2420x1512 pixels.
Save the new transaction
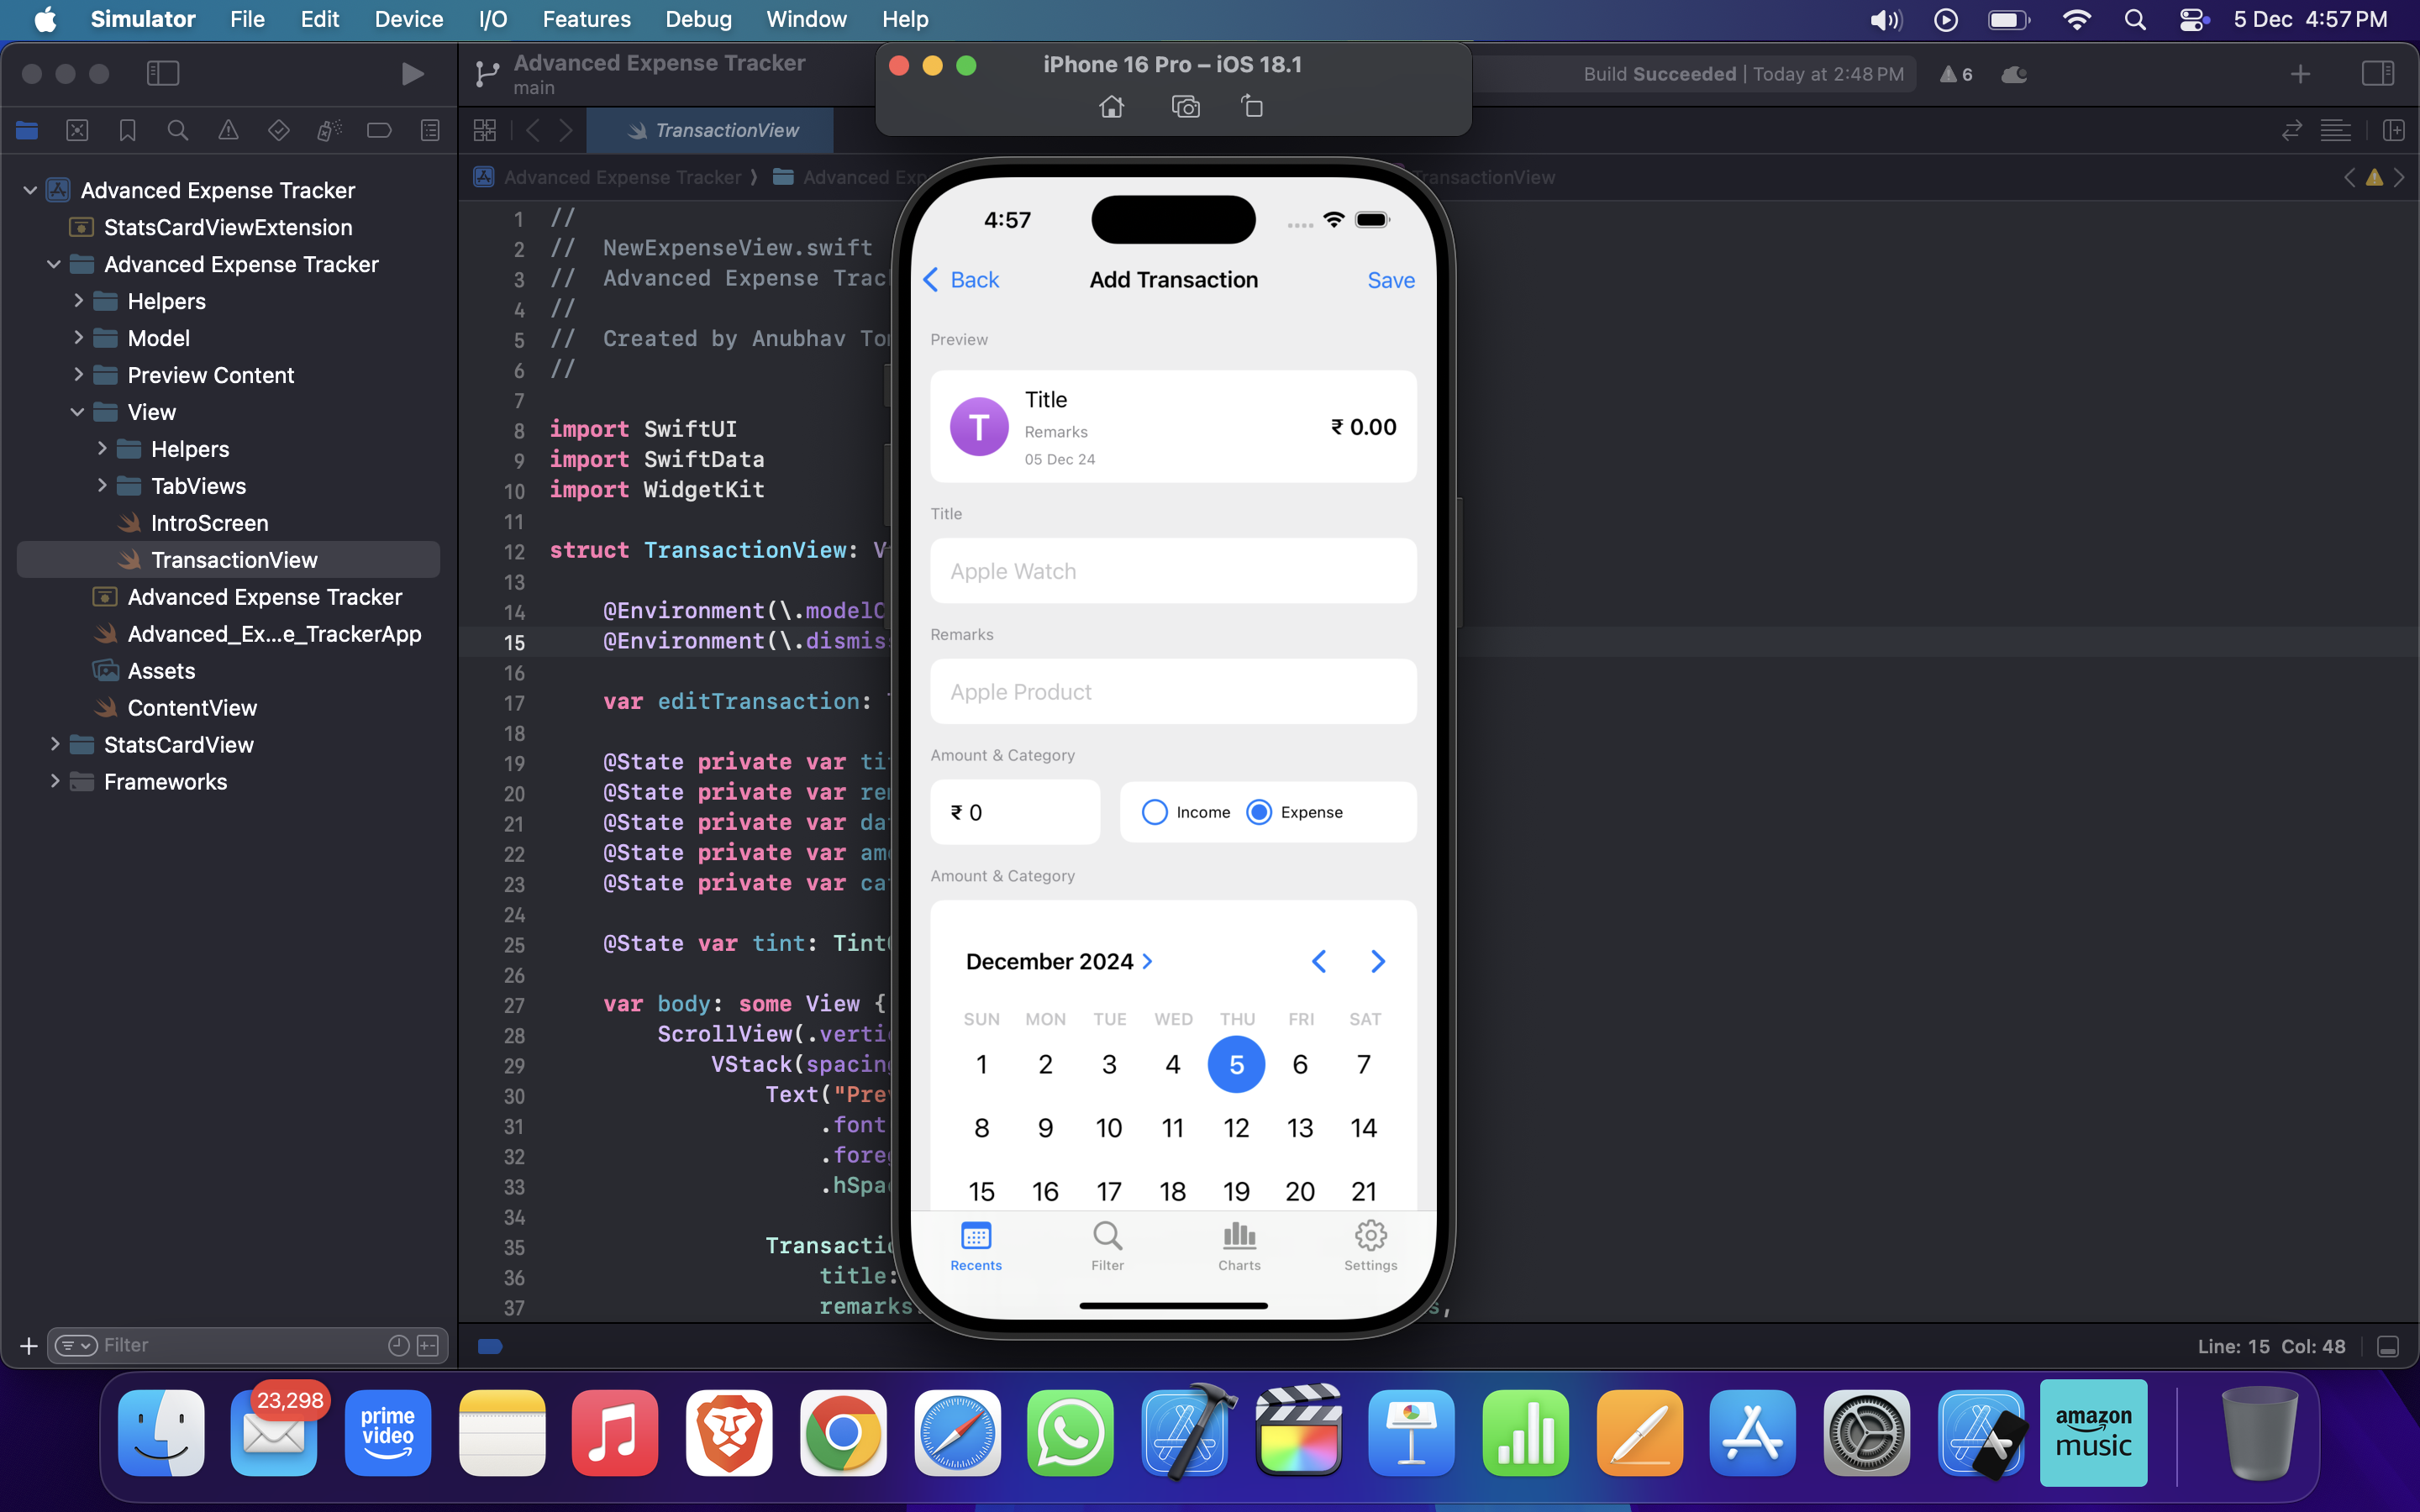(x=1391, y=280)
